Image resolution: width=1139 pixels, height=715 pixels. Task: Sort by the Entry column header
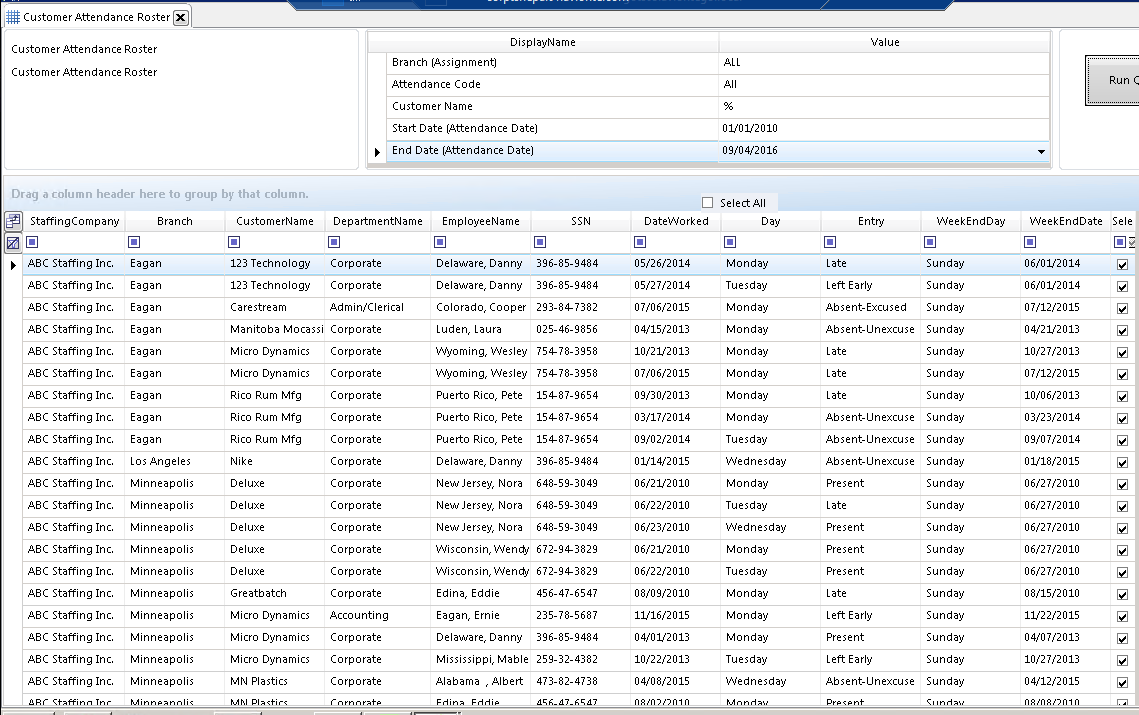pos(871,221)
